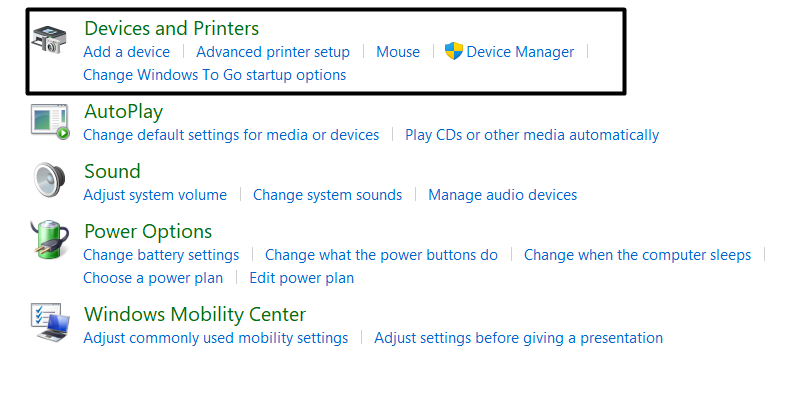Open Advanced printer setup
This screenshot has width=798, height=401.
pyautogui.click(x=273, y=51)
